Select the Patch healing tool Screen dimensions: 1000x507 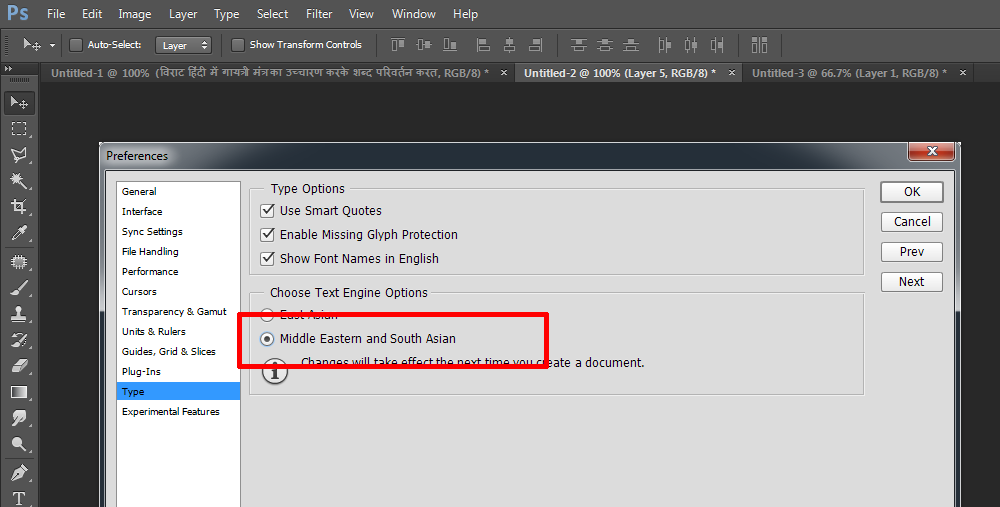pos(19,262)
